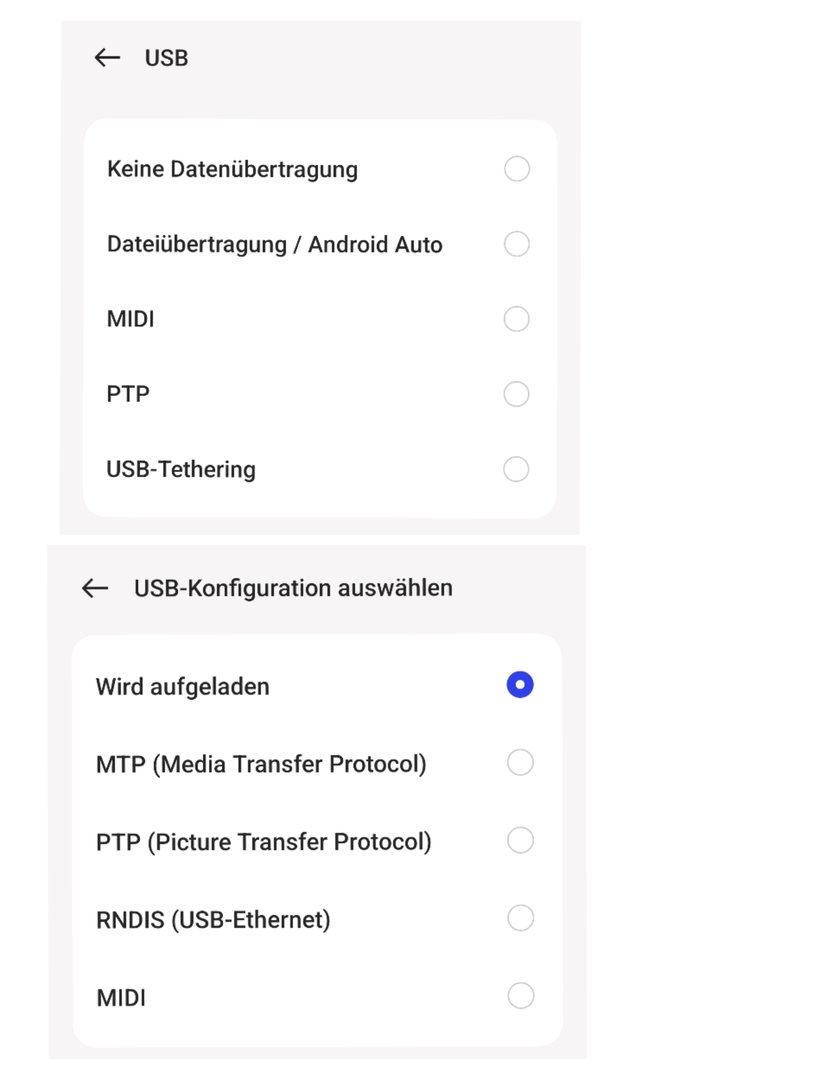The width and height of the screenshot is (819, 1080).
Task: Select the Keine Datenübertragung radio button
Action: pos(517,169)
